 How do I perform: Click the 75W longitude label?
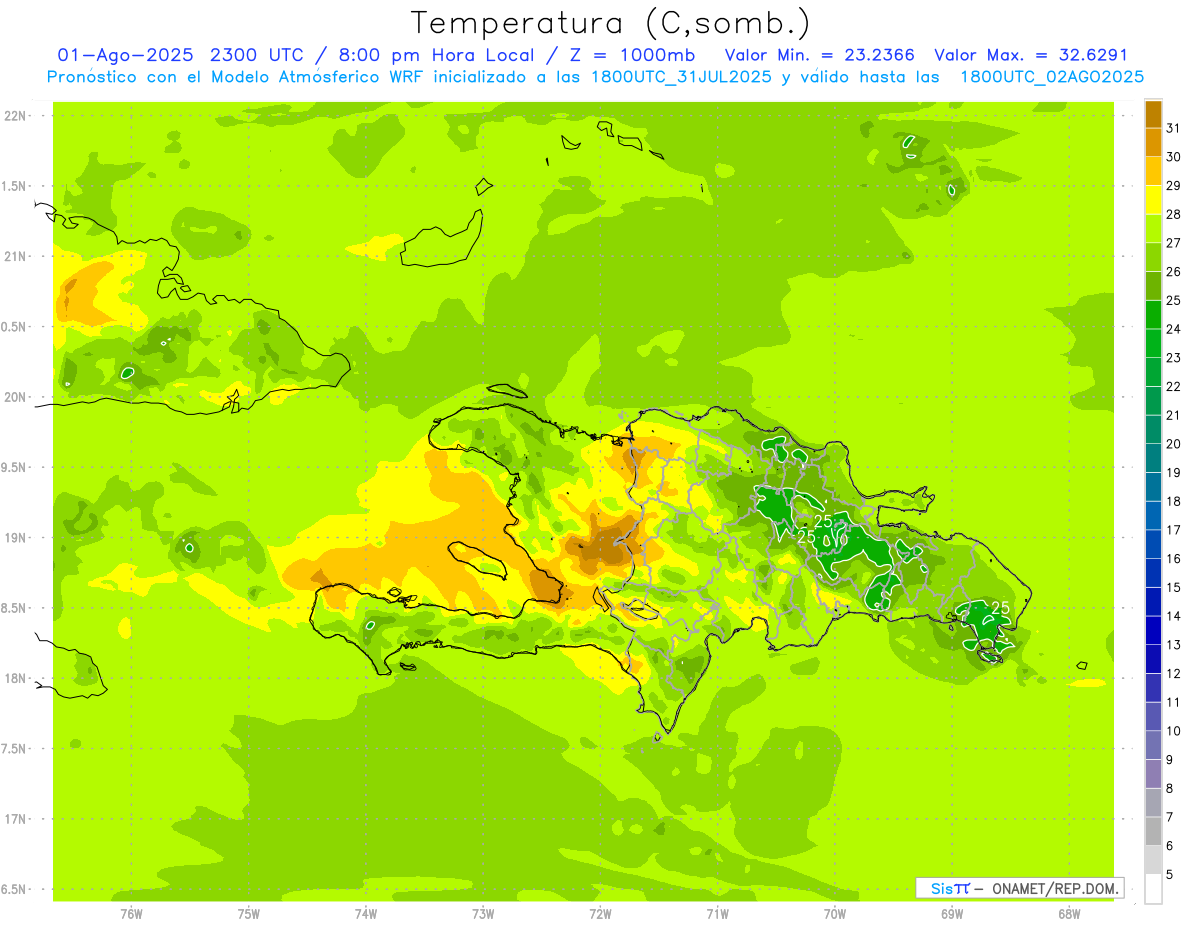click(x=248, y=914)
